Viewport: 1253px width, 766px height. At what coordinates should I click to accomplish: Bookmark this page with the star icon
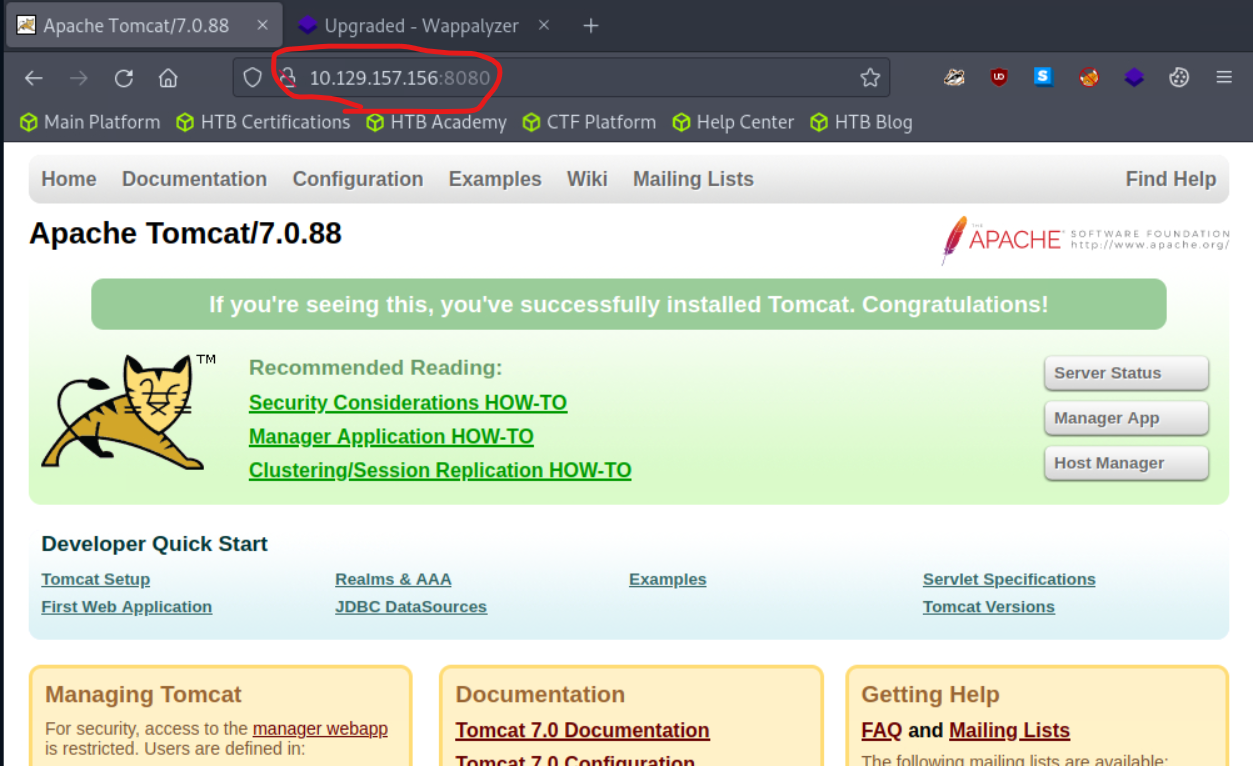[870, 77]
